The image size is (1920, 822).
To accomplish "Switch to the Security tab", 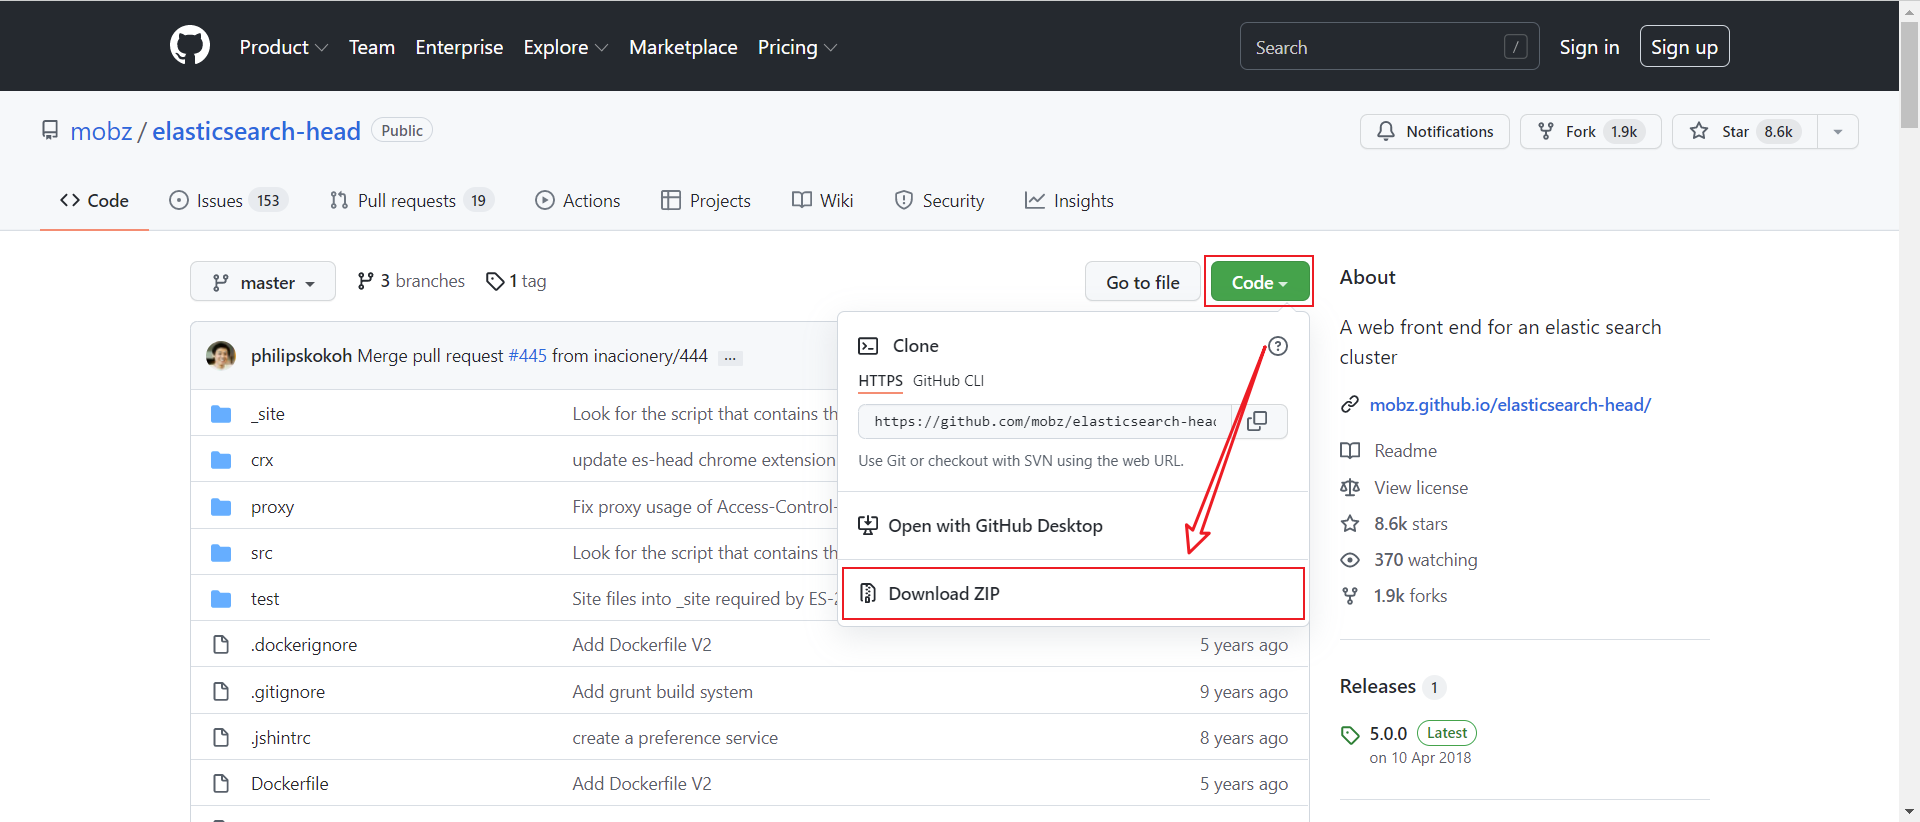I will tap(939, 201).
